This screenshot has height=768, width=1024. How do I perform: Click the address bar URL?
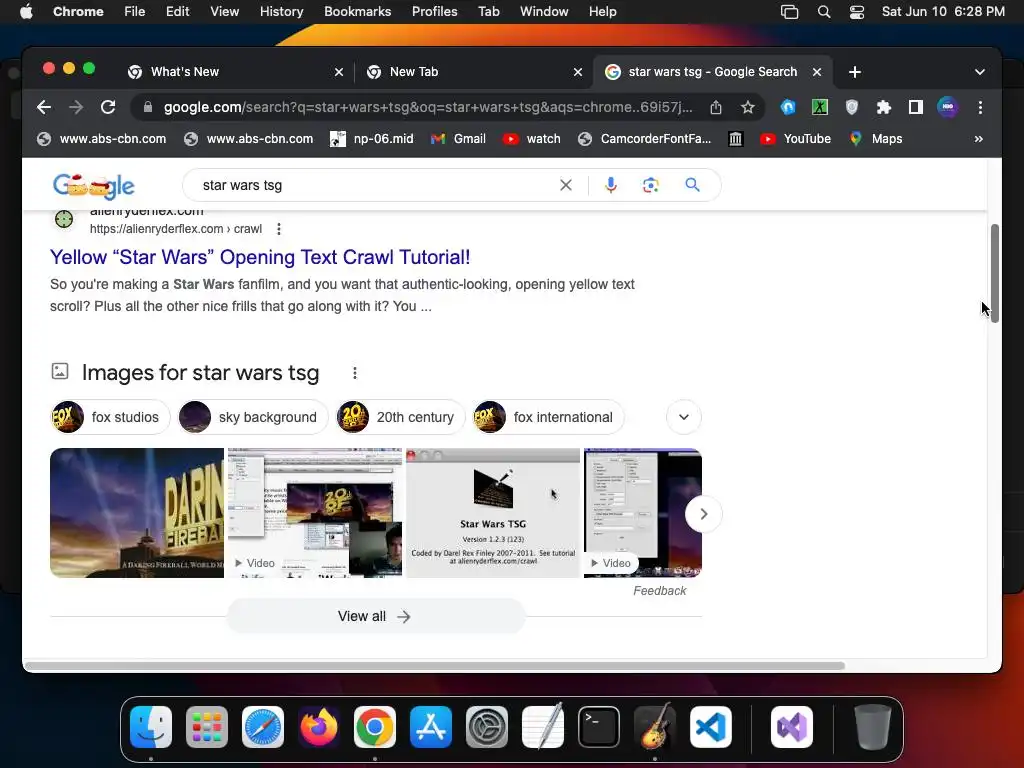(428, 107)
